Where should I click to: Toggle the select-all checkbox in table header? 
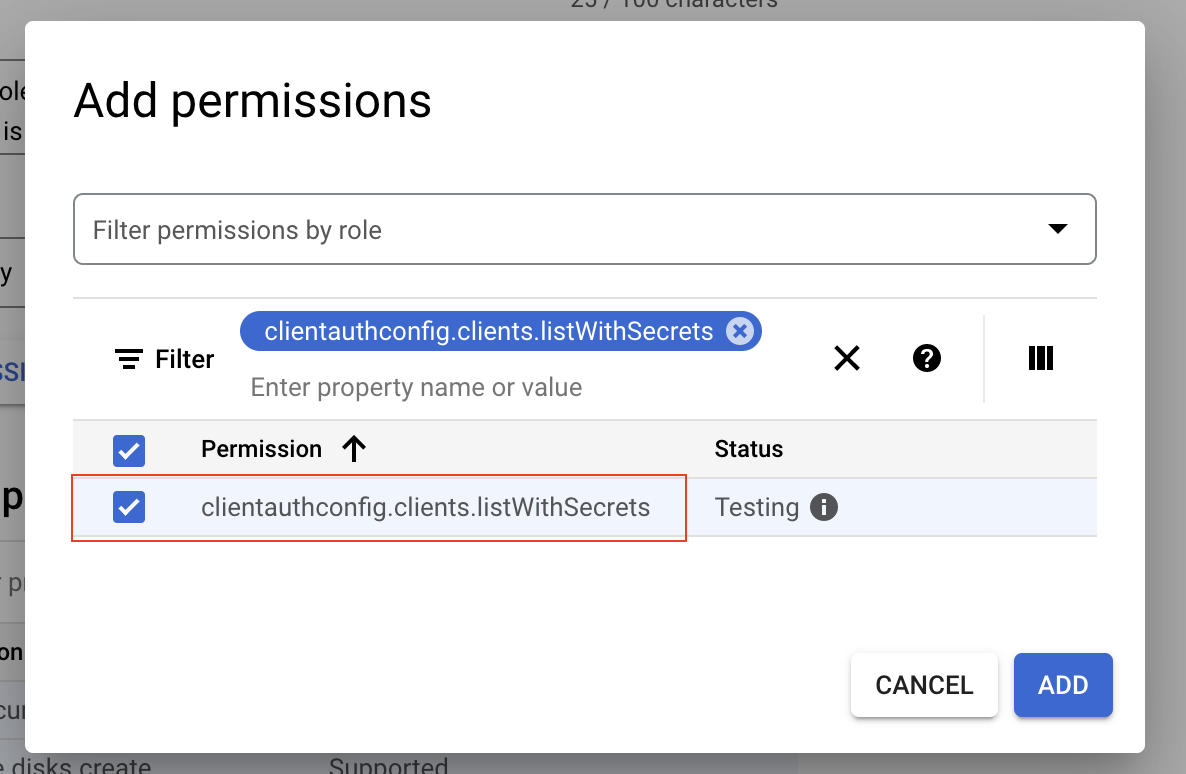pos(130,450)
